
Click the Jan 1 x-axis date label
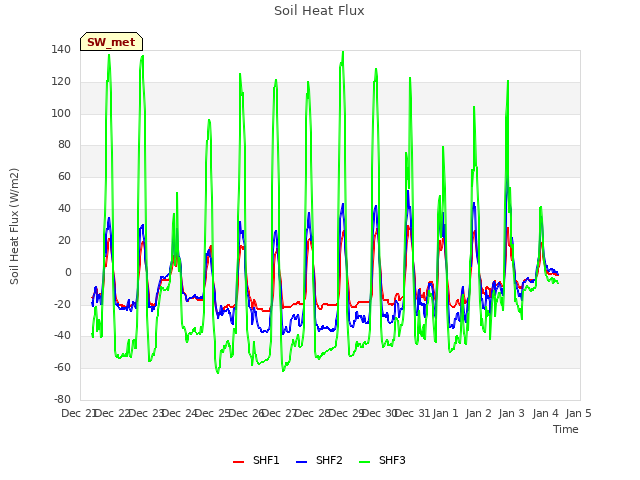pos(445,413)
